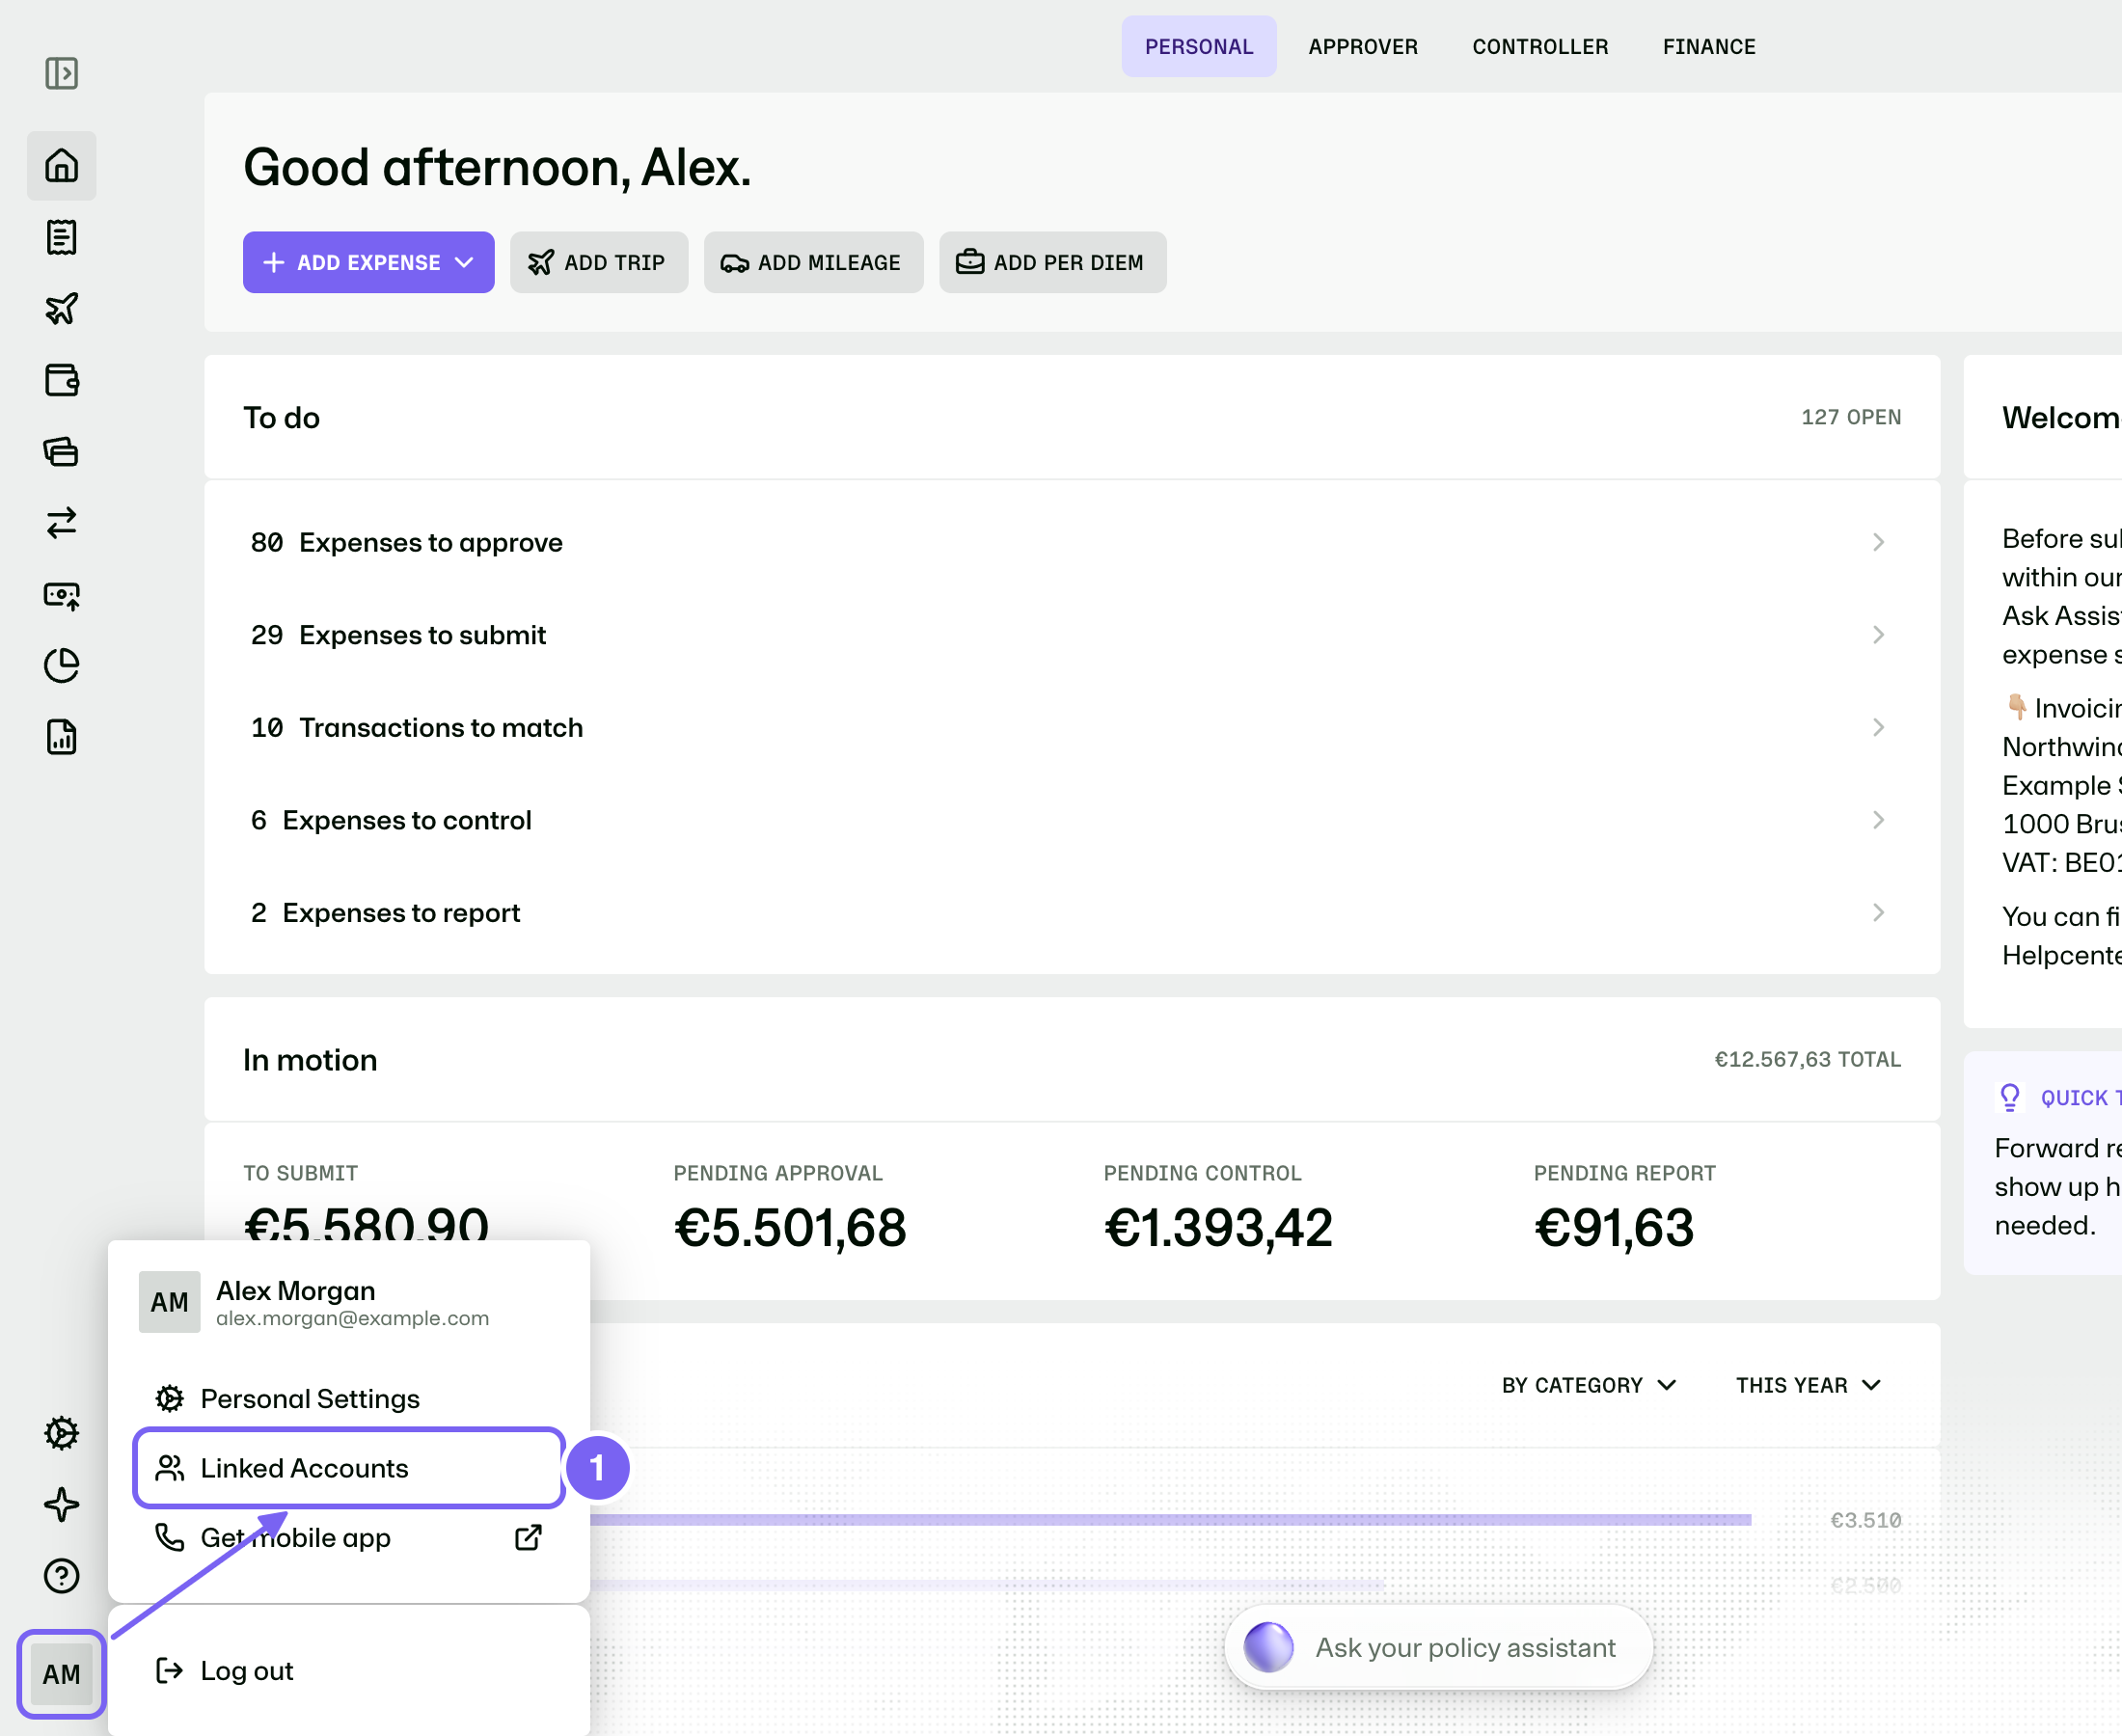2122x1736 pixels.
Task: Open the expenses list icon in sidebar
Action: tap(61, 237)
